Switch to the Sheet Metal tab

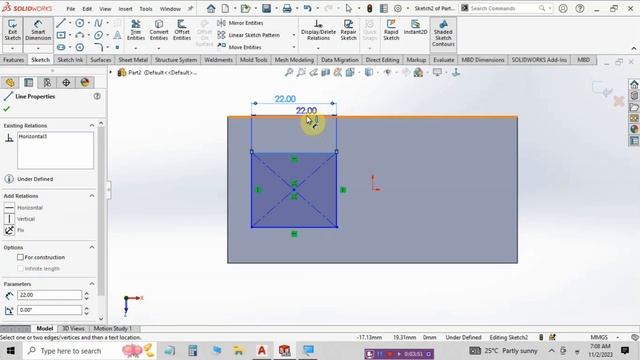point(133,60)
